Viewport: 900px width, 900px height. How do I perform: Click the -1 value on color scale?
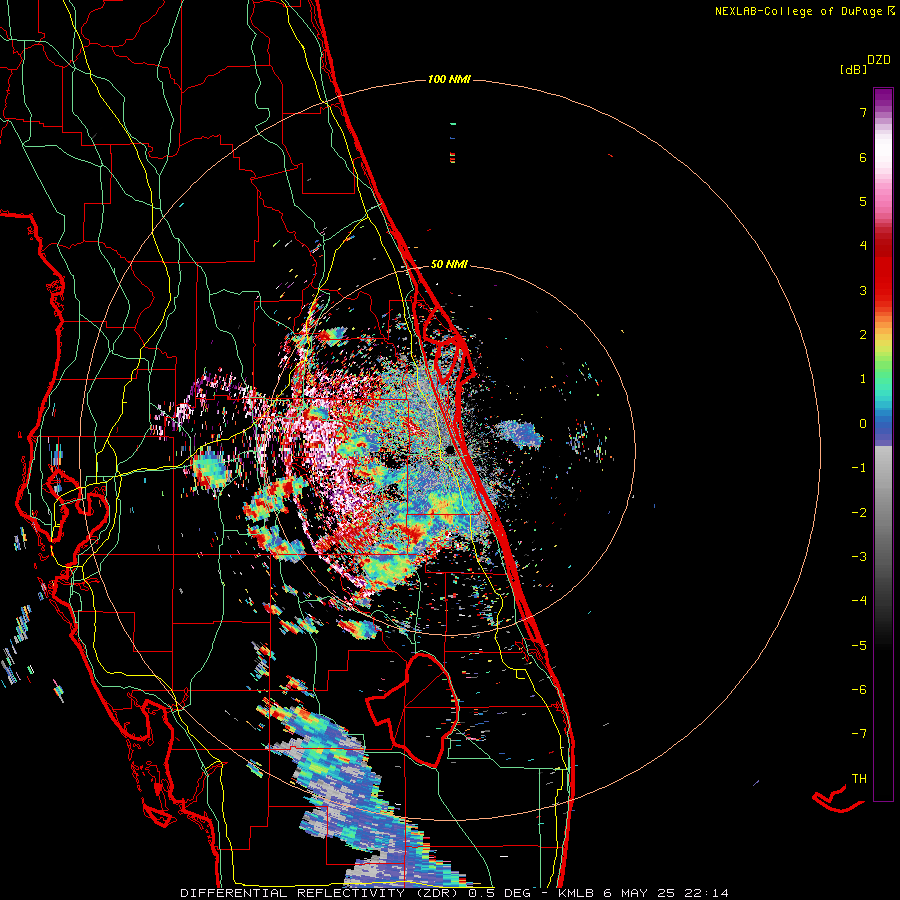click(859, 468)
